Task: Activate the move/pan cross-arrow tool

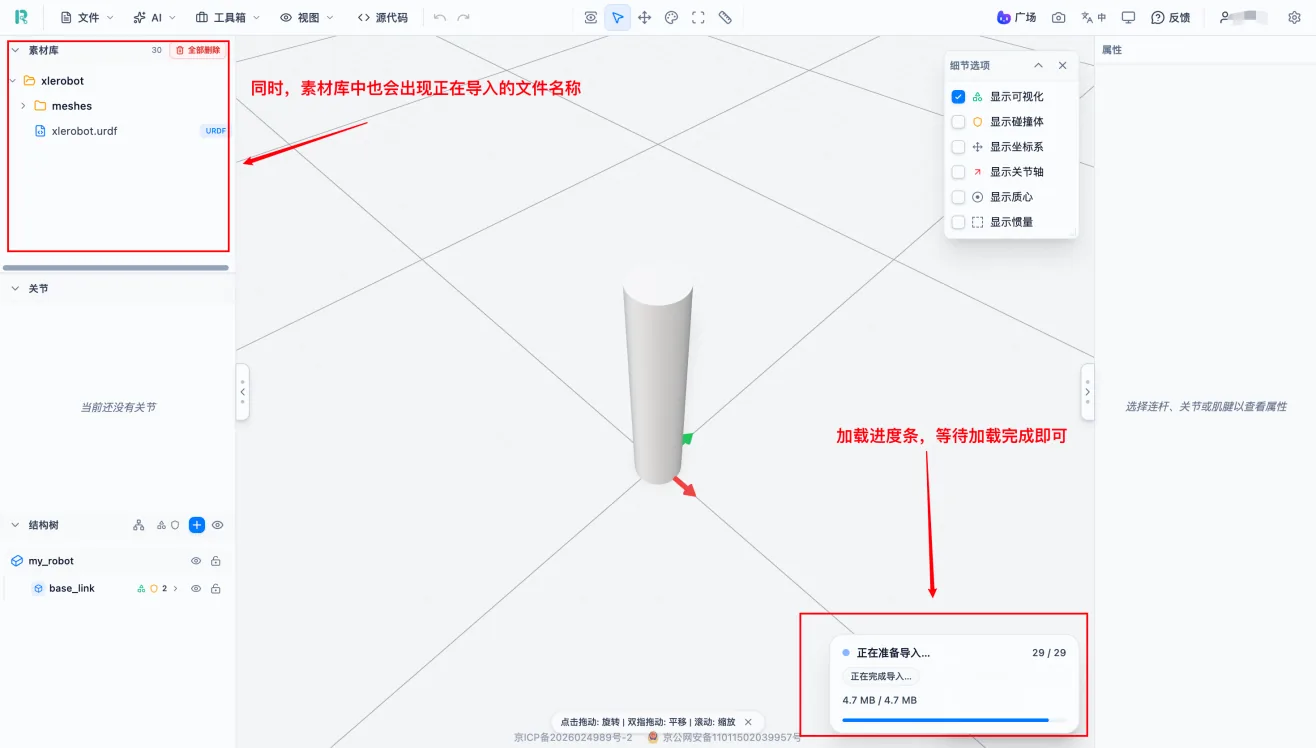Action: click(x=645, y=17)
